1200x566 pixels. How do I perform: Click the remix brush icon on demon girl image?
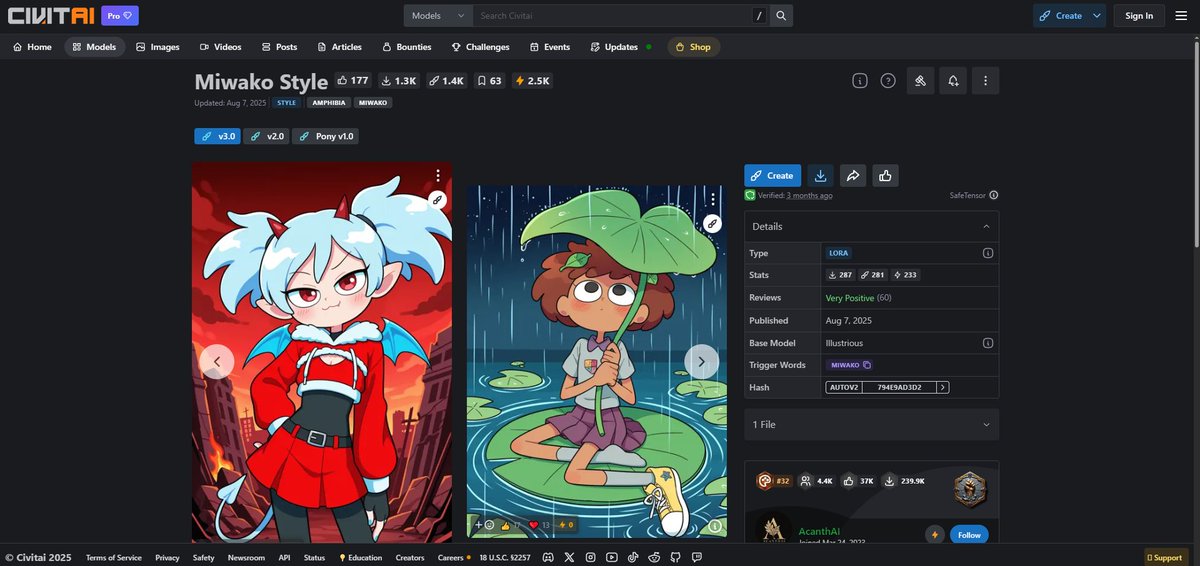(437, 200)
